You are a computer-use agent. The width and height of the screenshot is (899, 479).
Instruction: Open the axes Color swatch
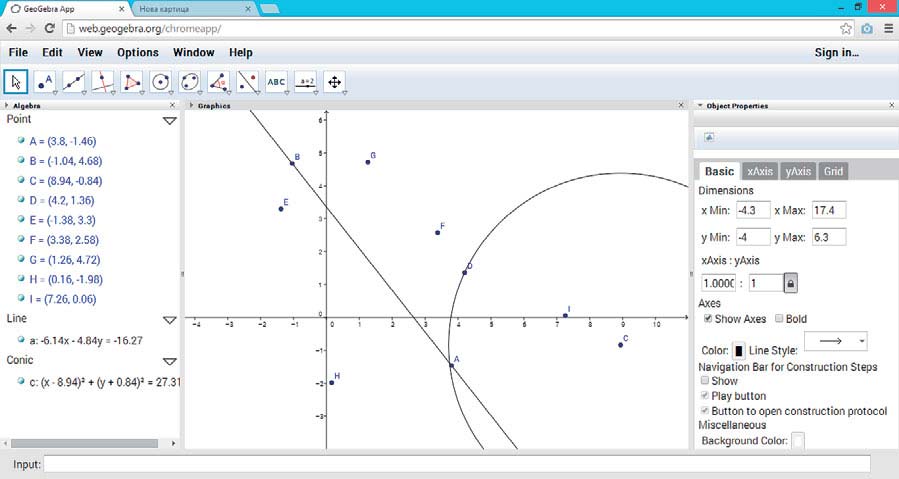(x=739, y=350)
